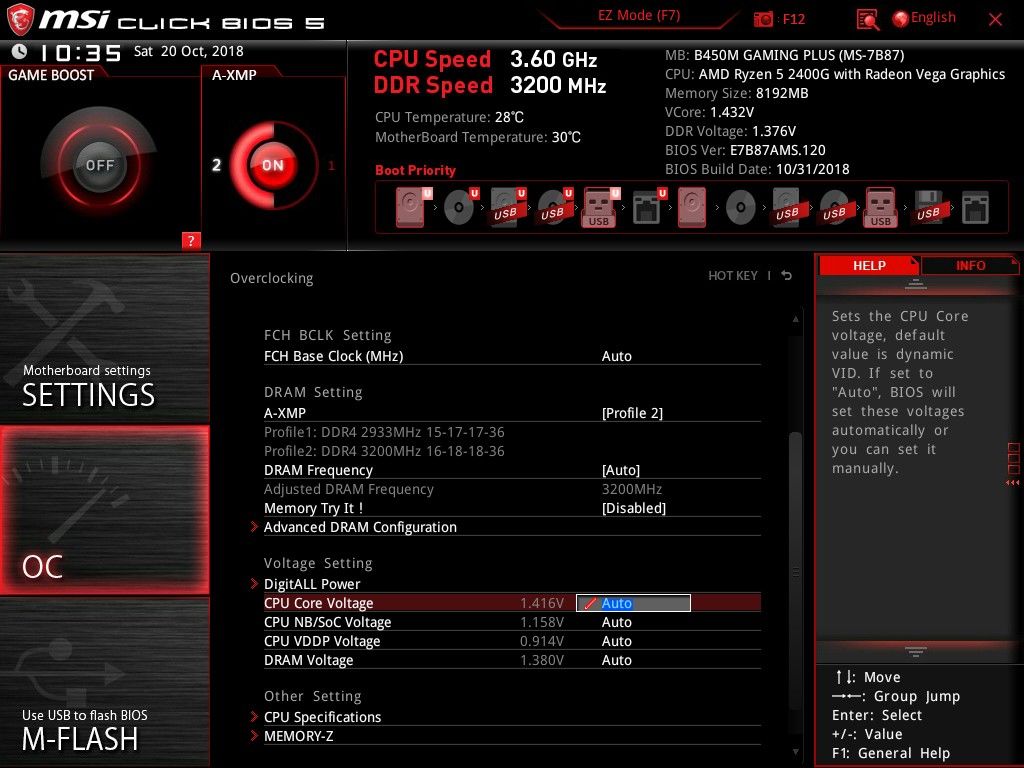Open the OC overclocking section
Viewport: 1024px width, 768px height.
[x=104, y=511]
